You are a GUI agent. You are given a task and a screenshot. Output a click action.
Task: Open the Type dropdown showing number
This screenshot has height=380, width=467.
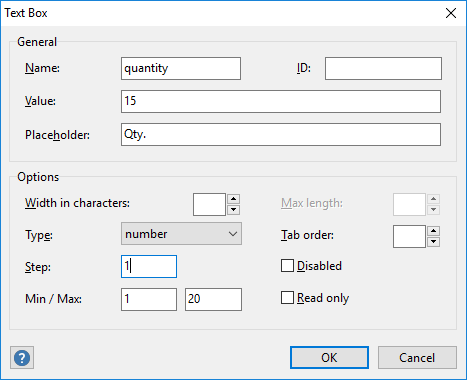(x=181, y=234)
